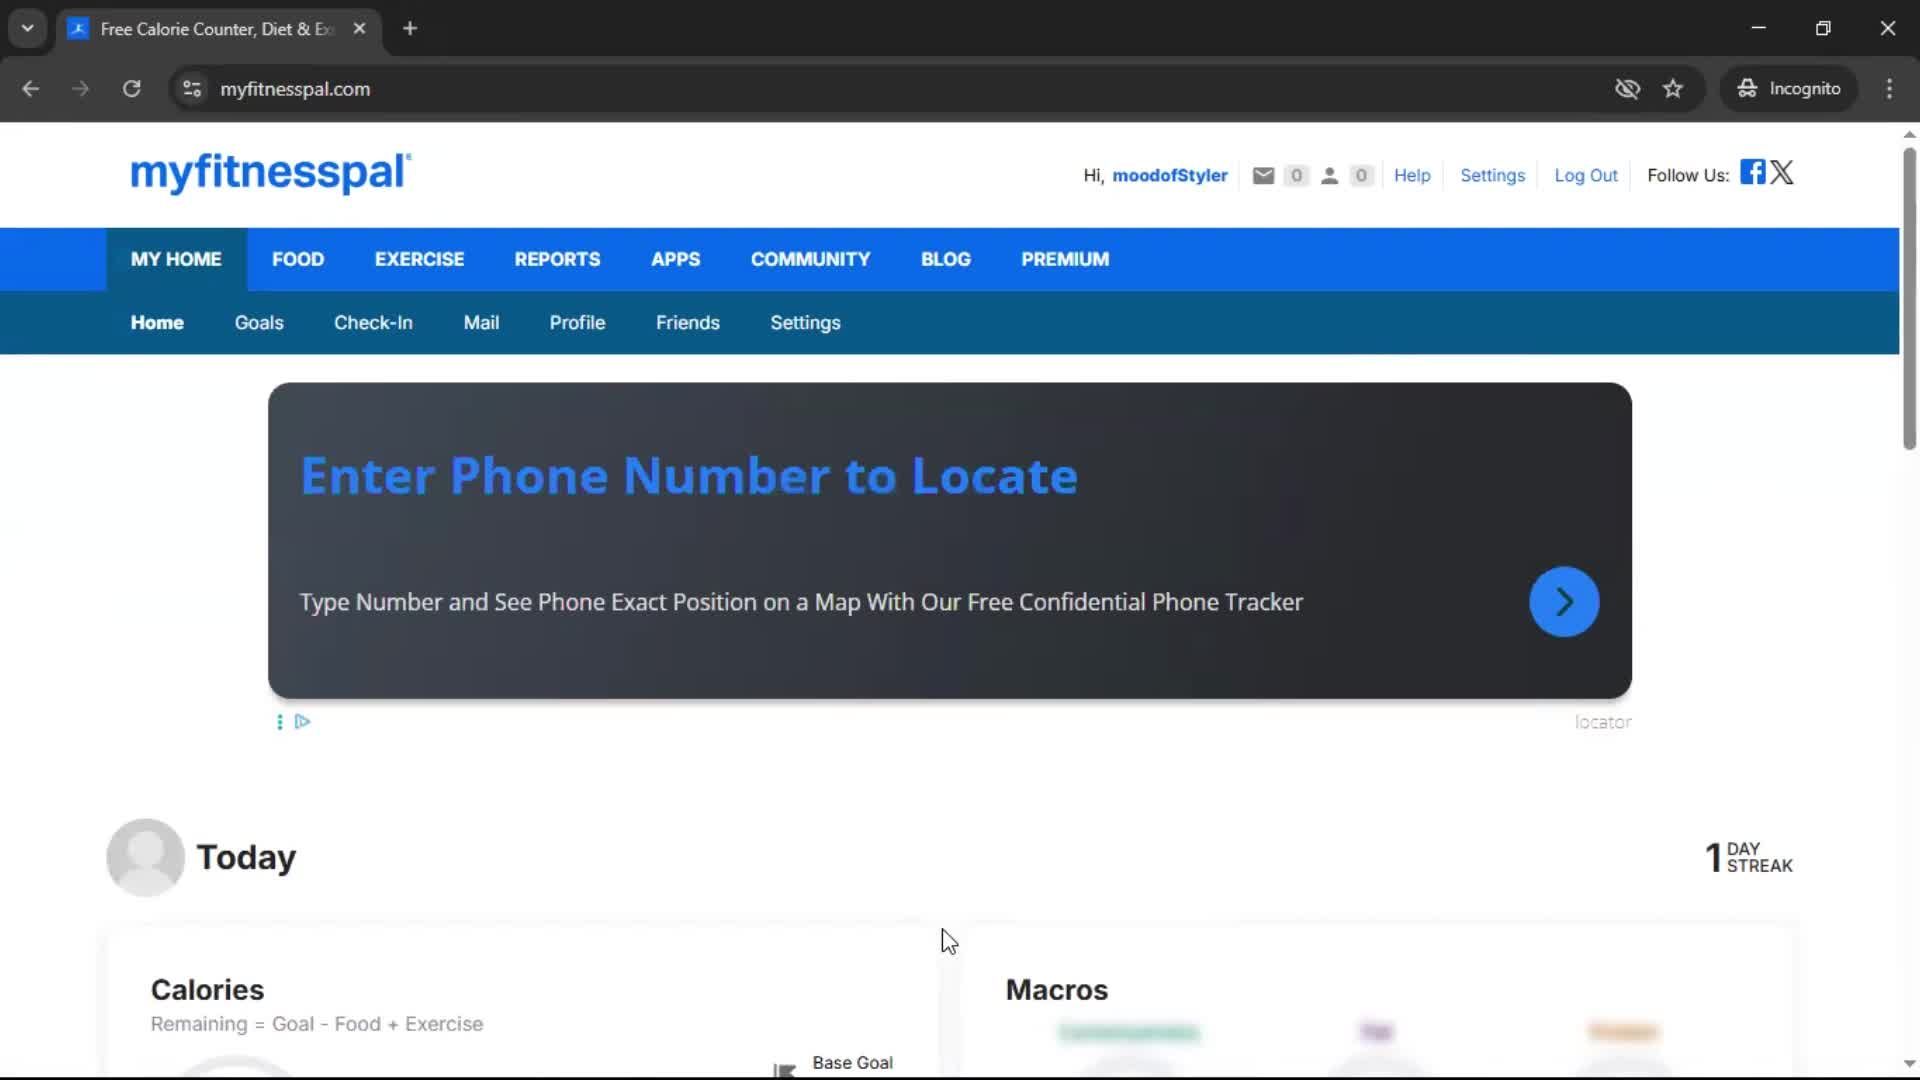Open the site information icon in address bar
This screenshot has width=1920, height=1080.
[192, 89]
